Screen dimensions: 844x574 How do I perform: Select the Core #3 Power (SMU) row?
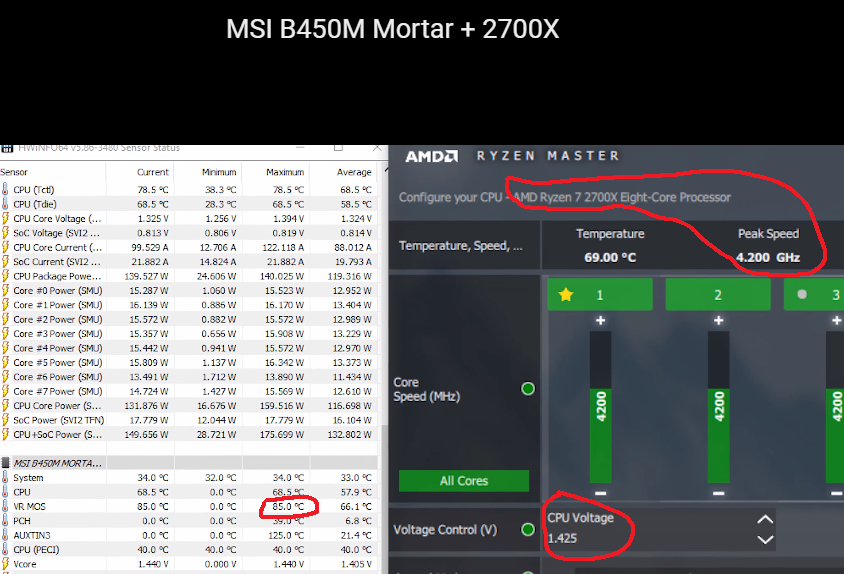[188, 334]
